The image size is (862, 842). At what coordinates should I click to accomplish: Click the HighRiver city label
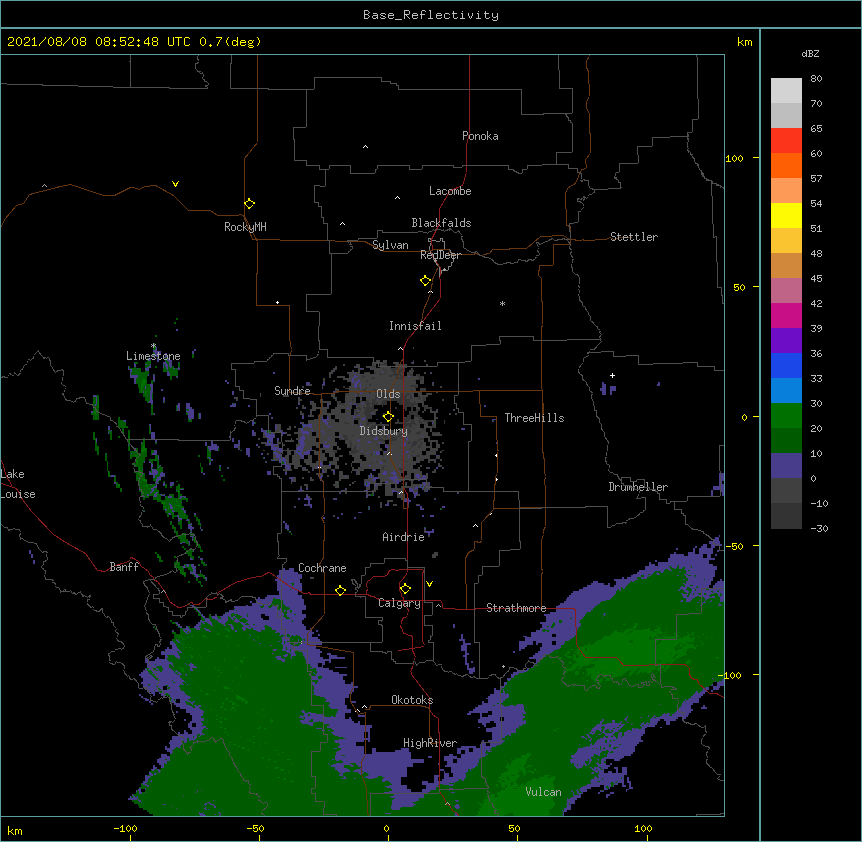tap(430, 743)
